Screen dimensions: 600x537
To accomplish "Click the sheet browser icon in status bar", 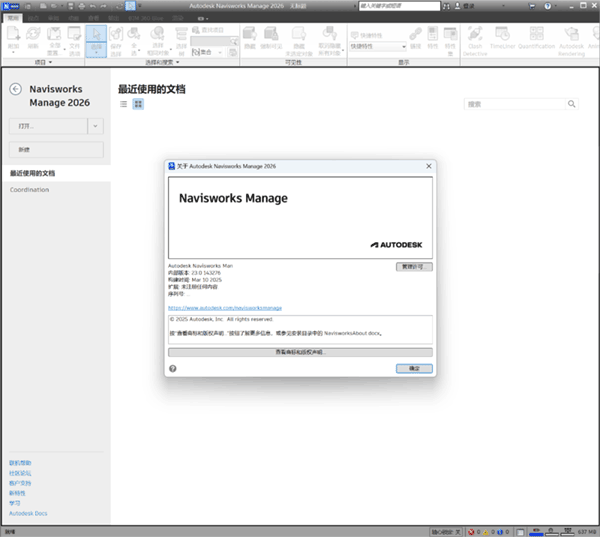I will [520, 532].
